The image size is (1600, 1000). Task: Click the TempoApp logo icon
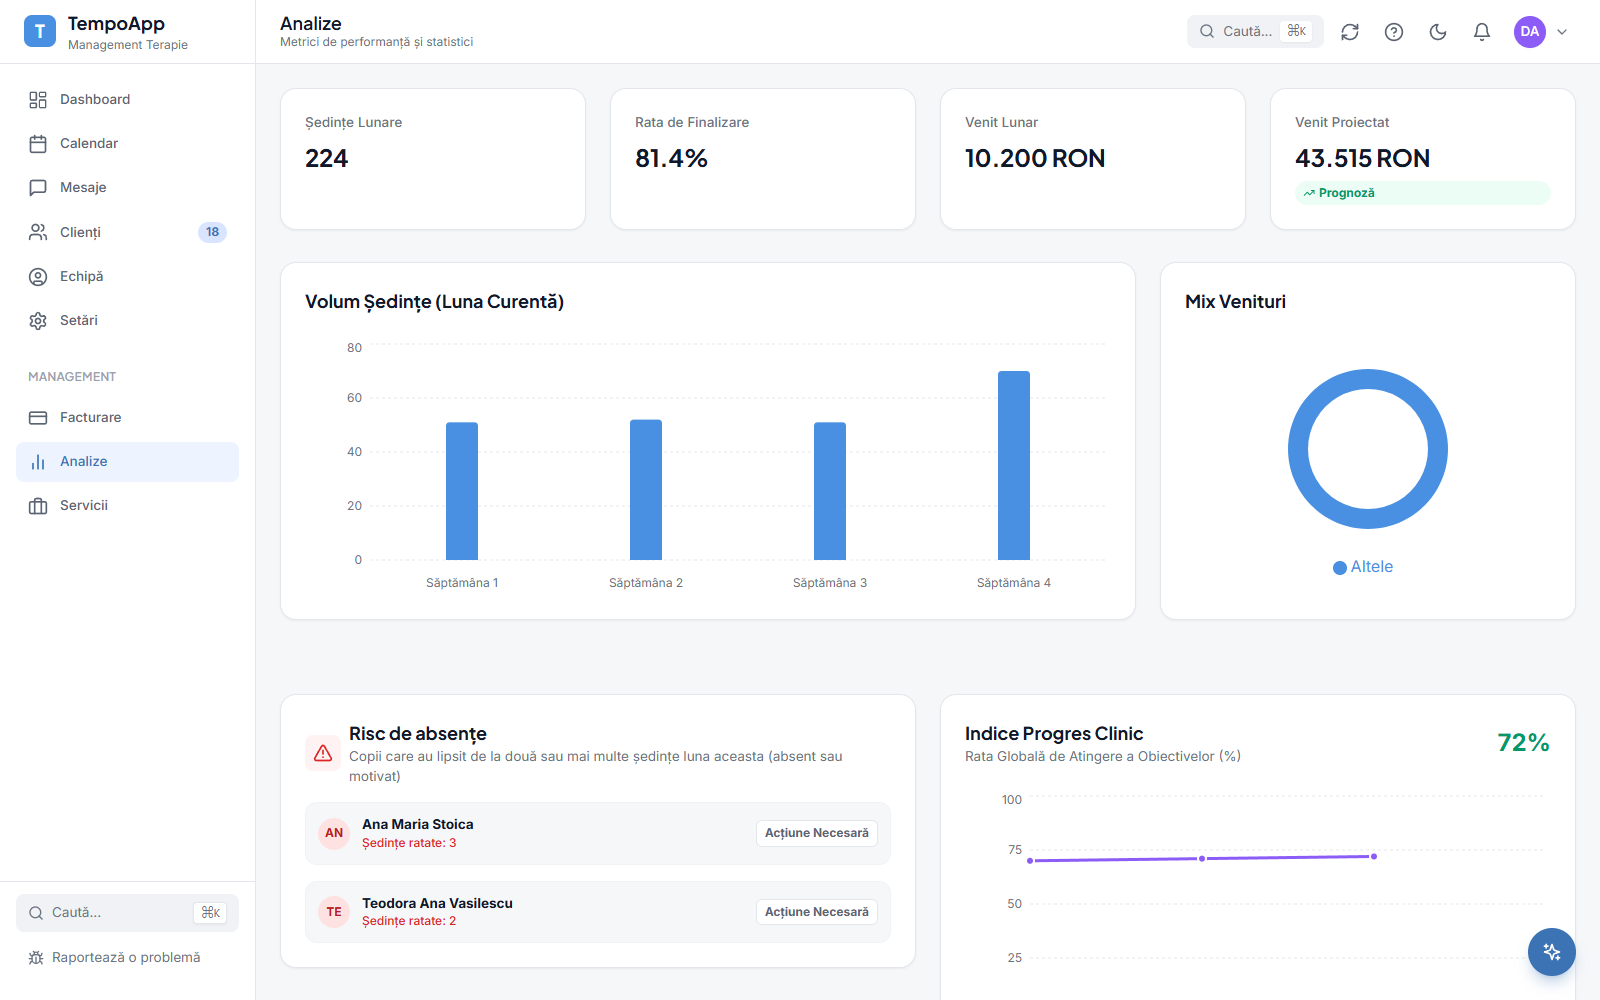click(40, 31)
